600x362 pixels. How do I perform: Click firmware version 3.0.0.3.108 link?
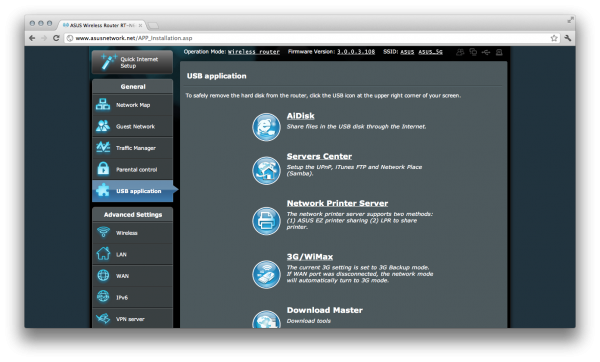pyautogui.click(x=356, y=52)
